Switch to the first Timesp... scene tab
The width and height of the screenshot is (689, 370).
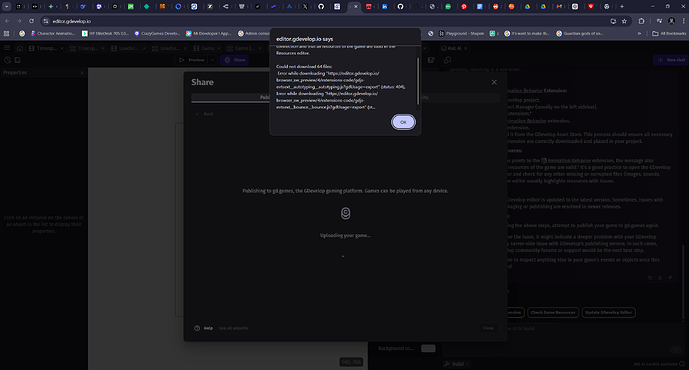click(x=46, y=48)
